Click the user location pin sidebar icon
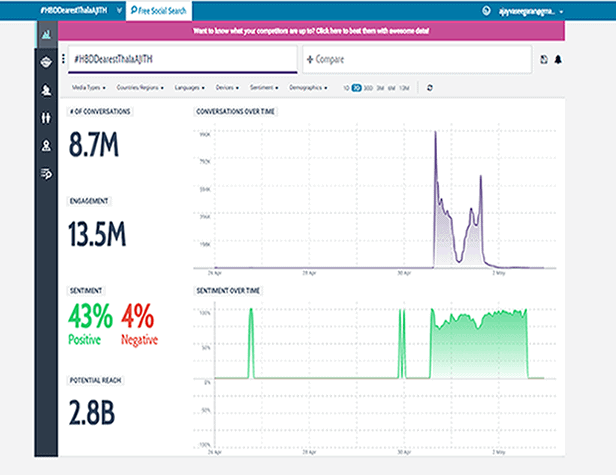The height and width of the screenshot is (475, 616). tap(46, 146)
